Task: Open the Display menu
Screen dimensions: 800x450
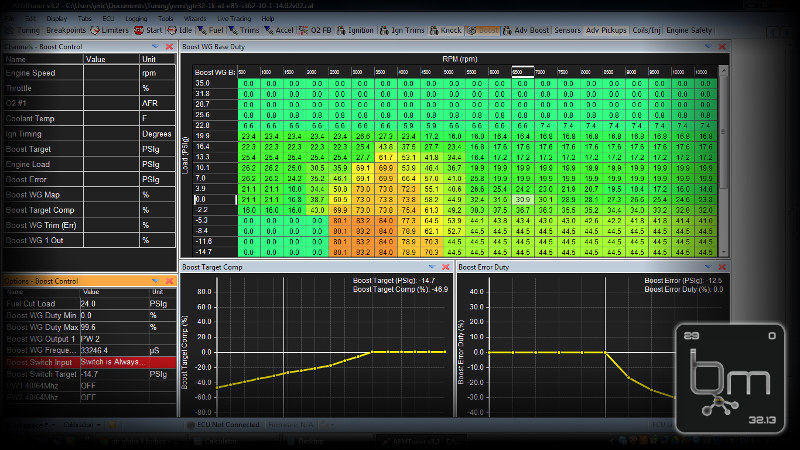Action: point(57,18)
